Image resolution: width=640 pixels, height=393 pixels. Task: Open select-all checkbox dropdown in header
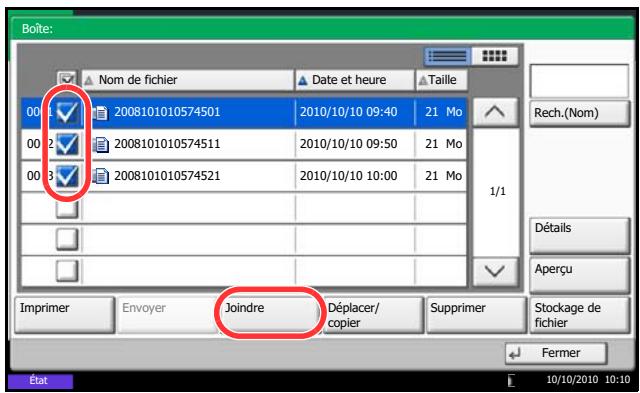click(67, 78)
